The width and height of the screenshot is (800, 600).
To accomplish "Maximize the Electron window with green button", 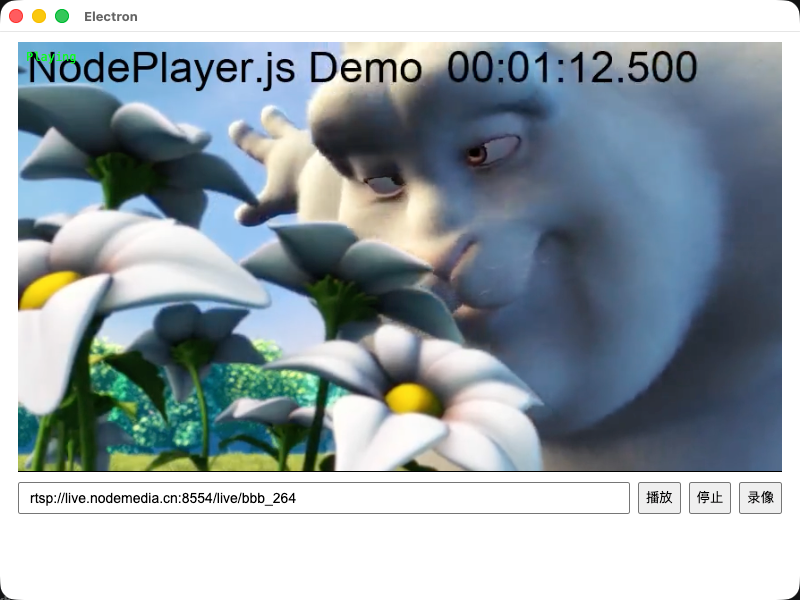I will click(62, 16).
